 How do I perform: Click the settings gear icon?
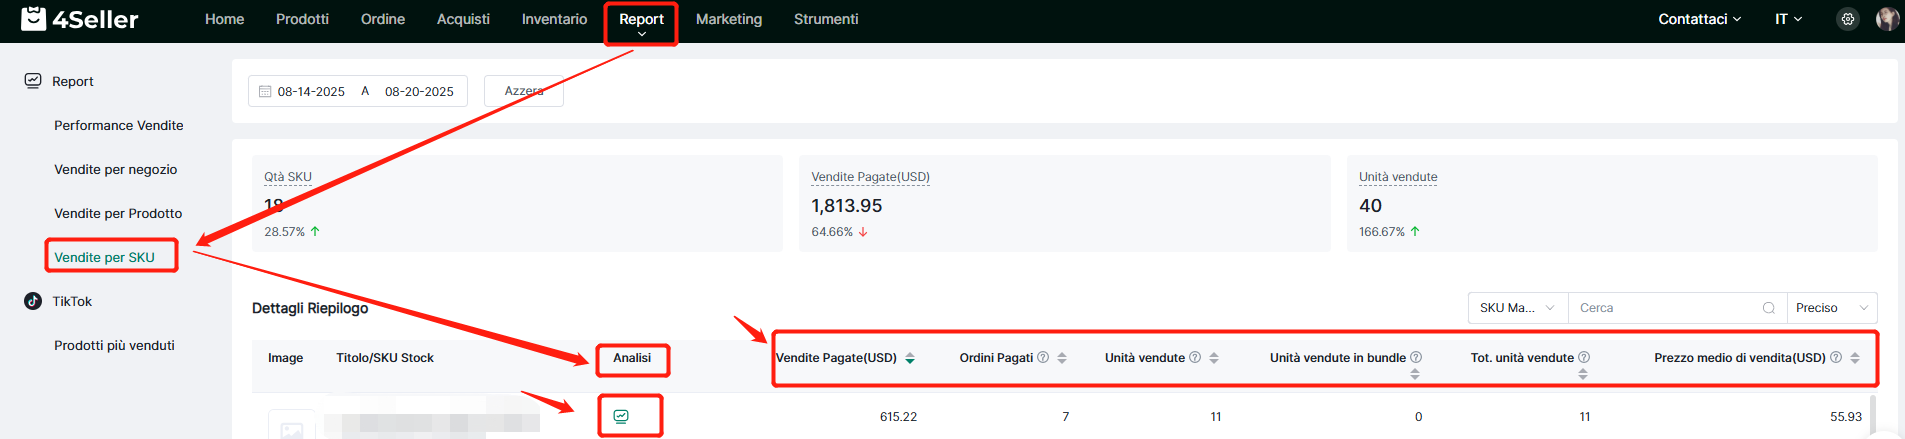1848,19
